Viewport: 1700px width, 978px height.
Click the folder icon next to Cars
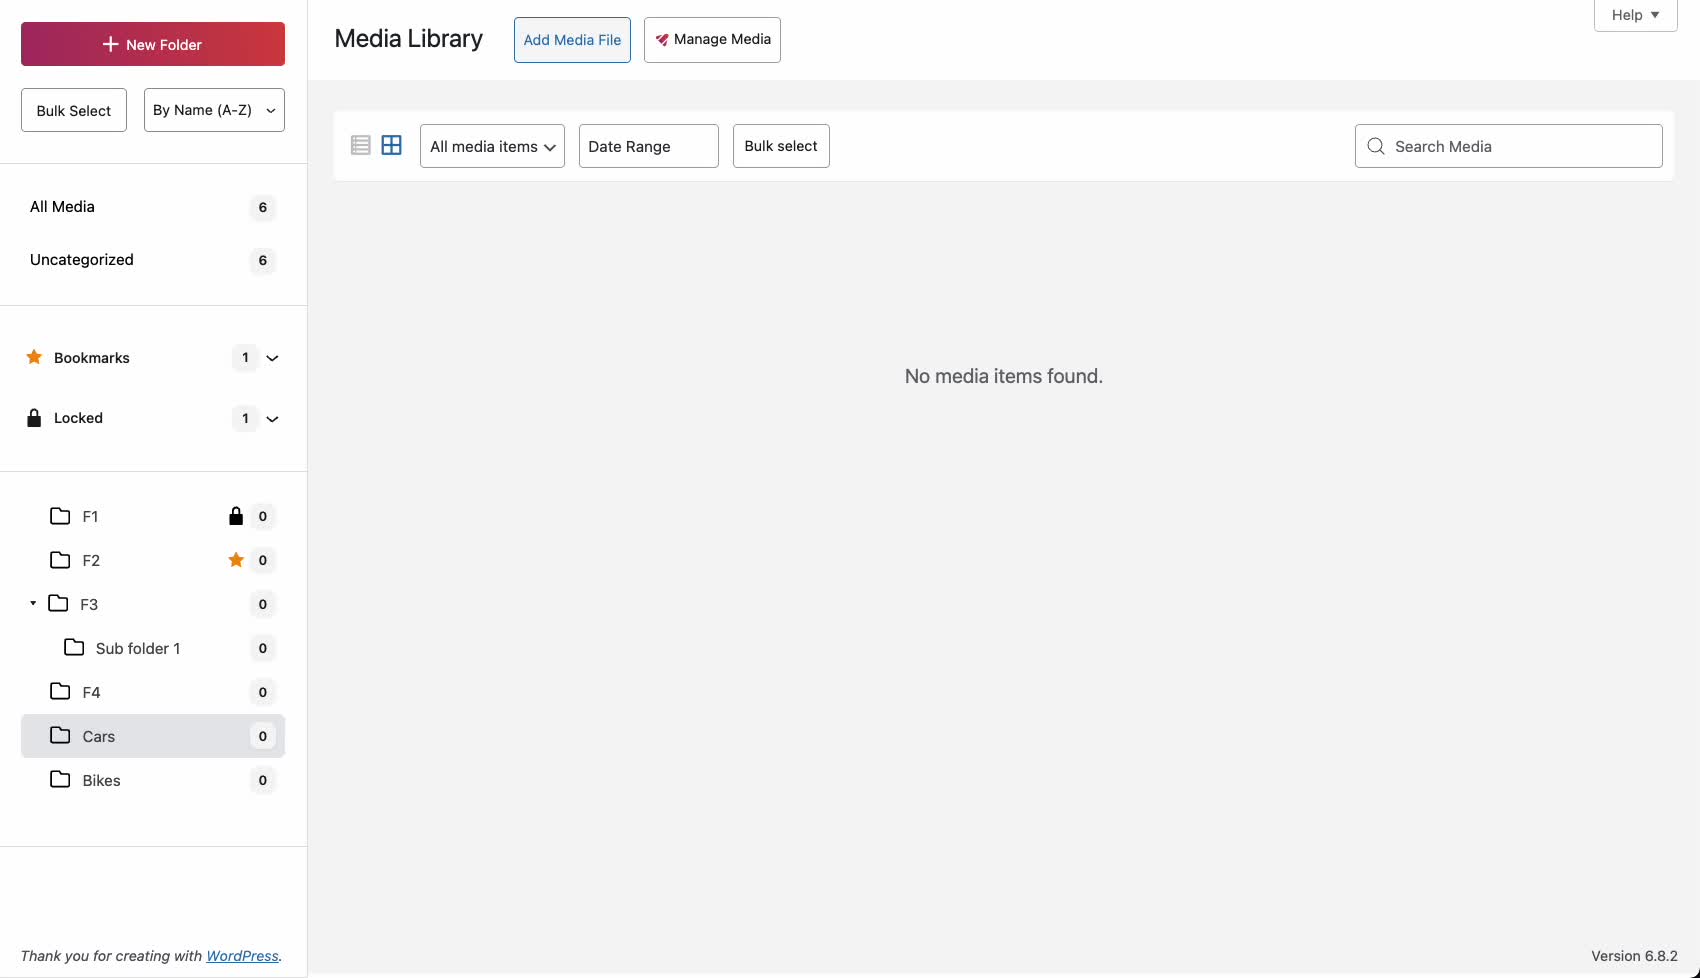(58, 735)
